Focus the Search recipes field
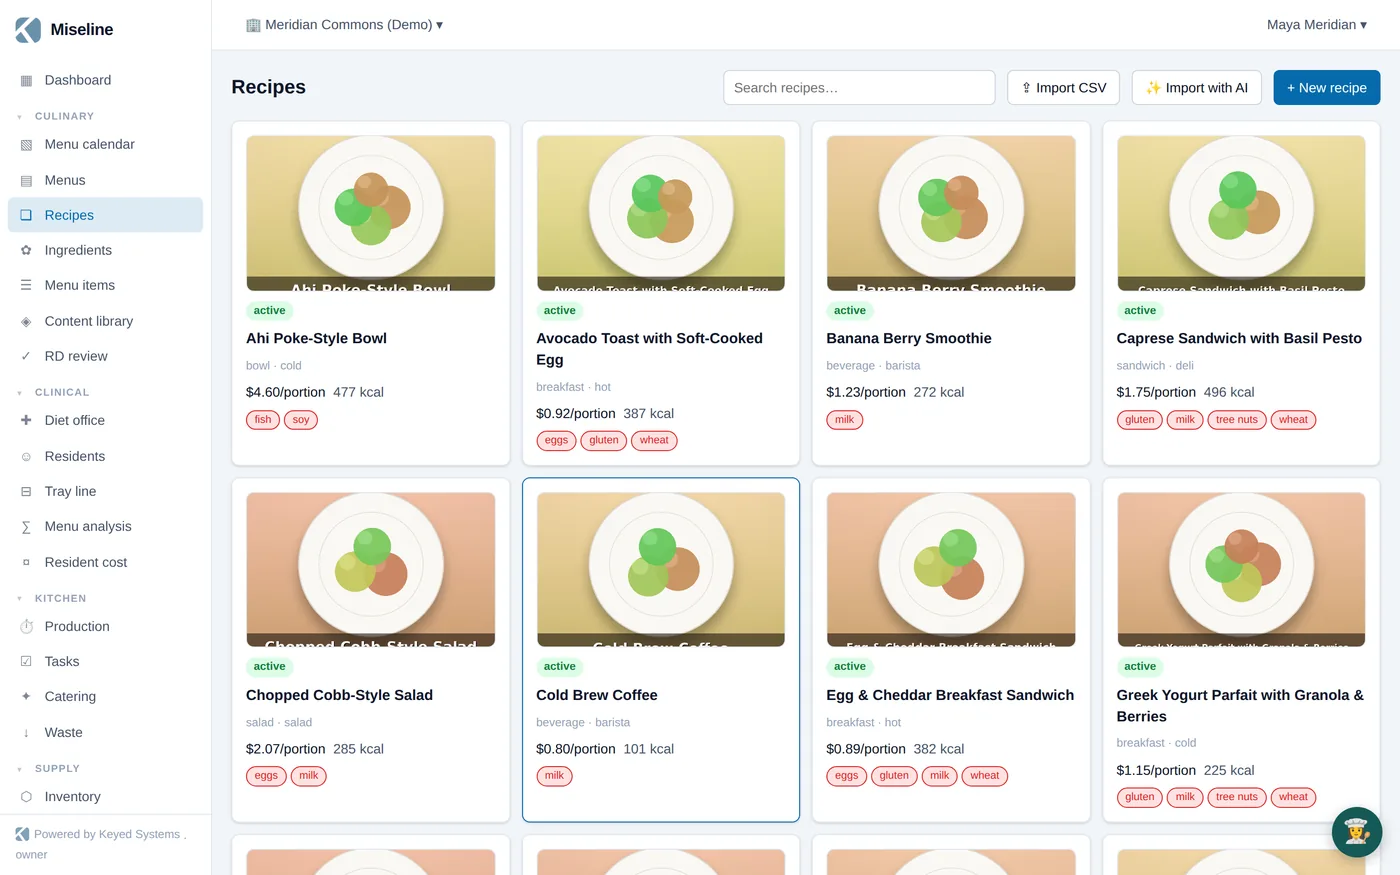 point(859,88)
